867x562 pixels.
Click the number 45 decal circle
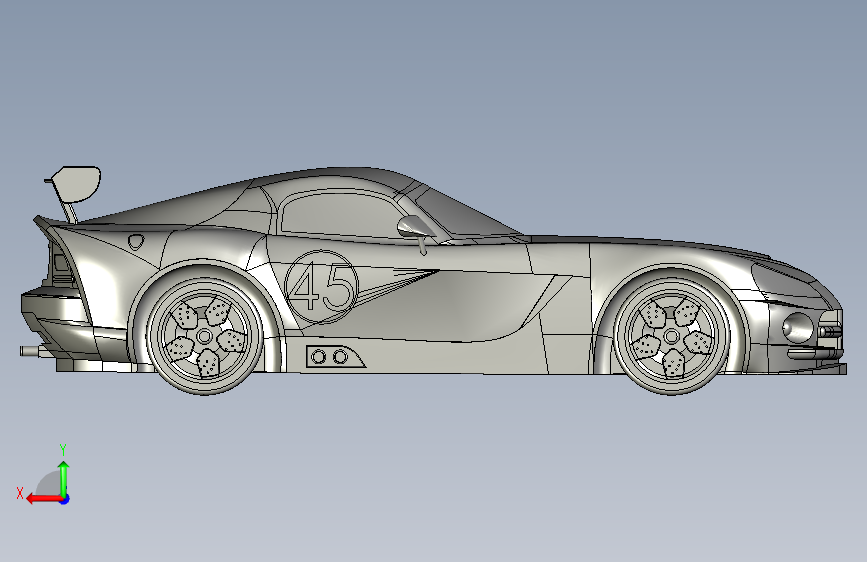[x=321, y=287]
